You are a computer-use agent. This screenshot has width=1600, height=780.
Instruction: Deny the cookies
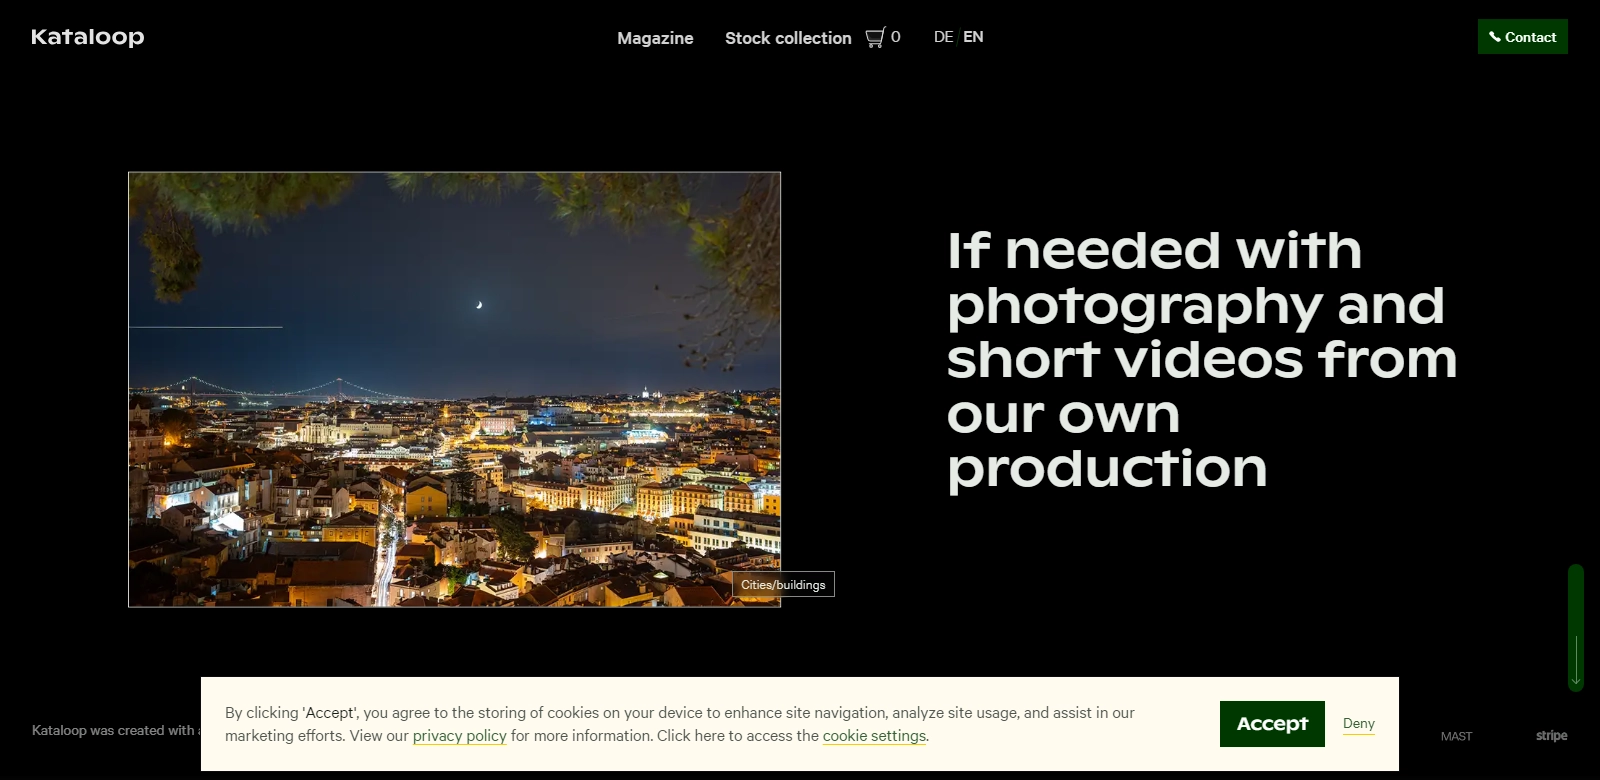coord(1358,723)
